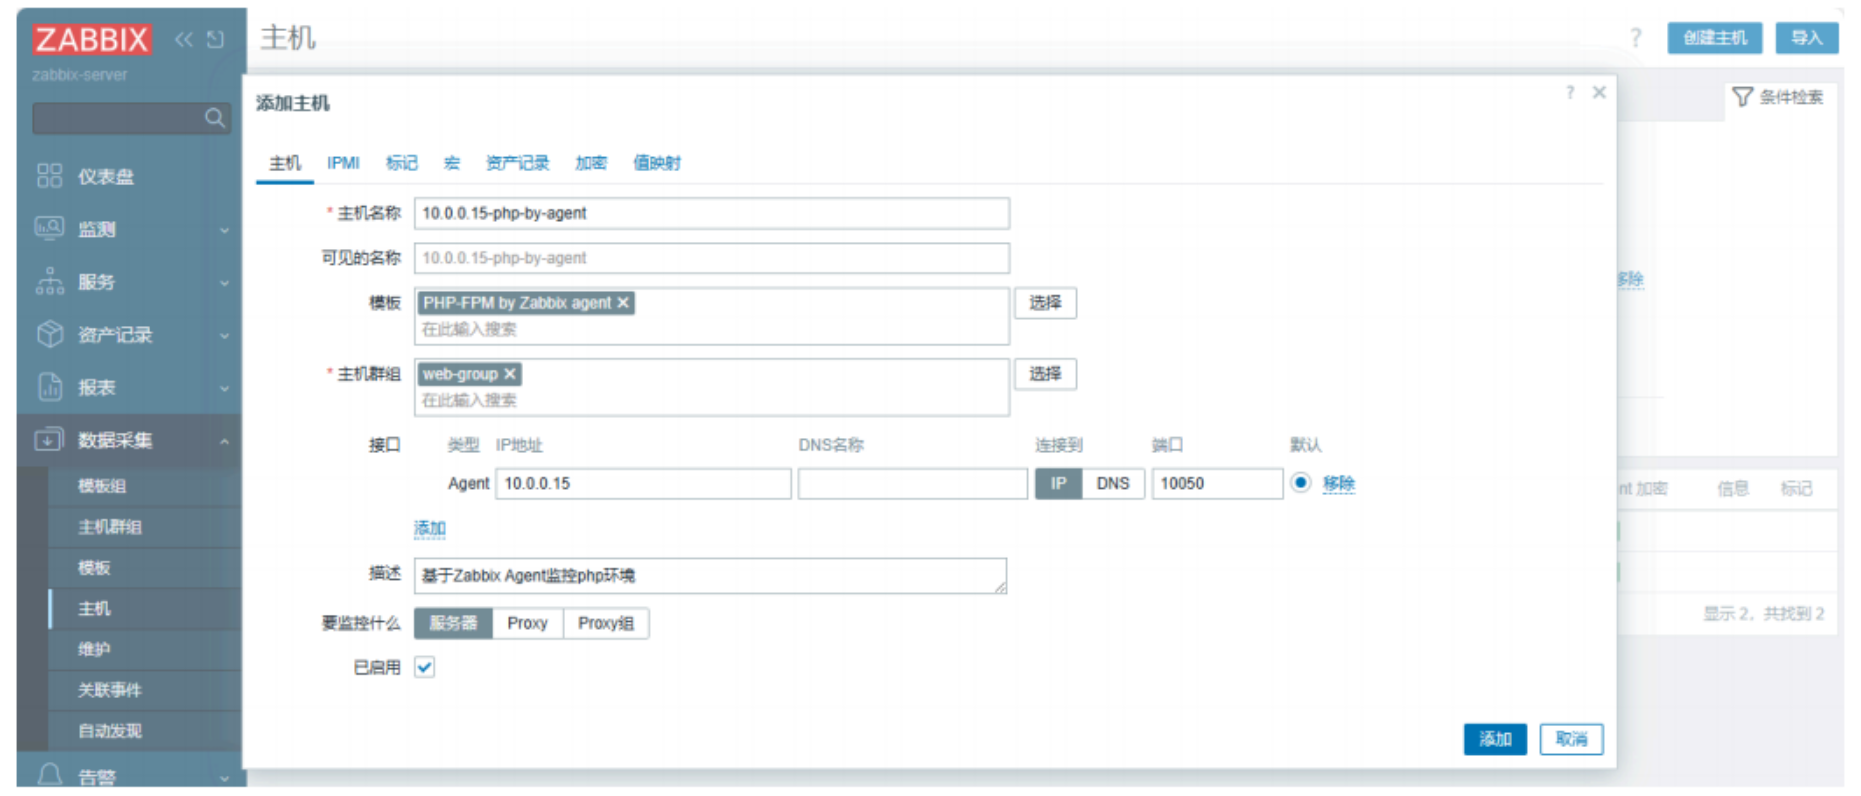This screenshot has width=1861, height=796.
Task: Collapse the sidebar with double-arrow icon
Action: (x=184, y=39)
